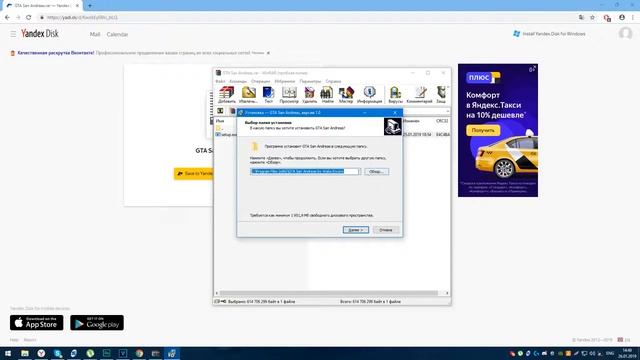Click the browser Reload button

pyautogui.click(x=29, y=18)
